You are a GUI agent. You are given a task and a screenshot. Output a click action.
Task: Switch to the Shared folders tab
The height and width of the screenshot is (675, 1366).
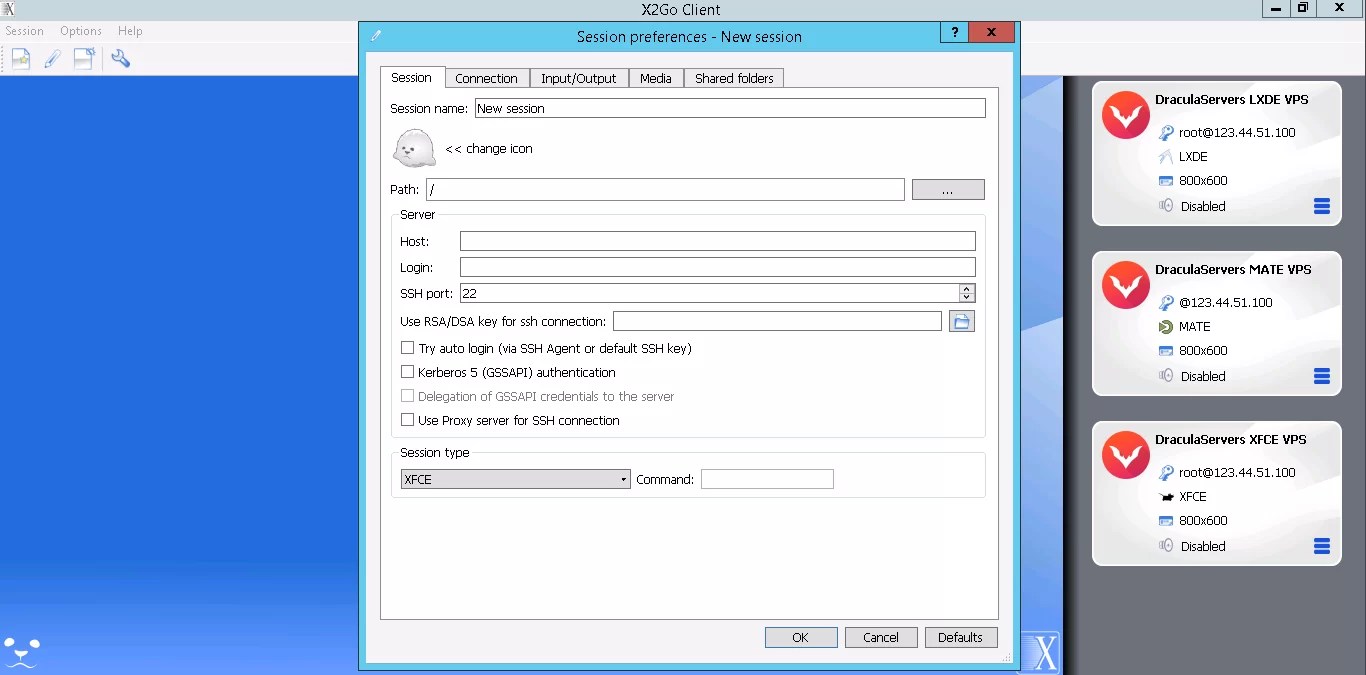(x=734, y=78)
